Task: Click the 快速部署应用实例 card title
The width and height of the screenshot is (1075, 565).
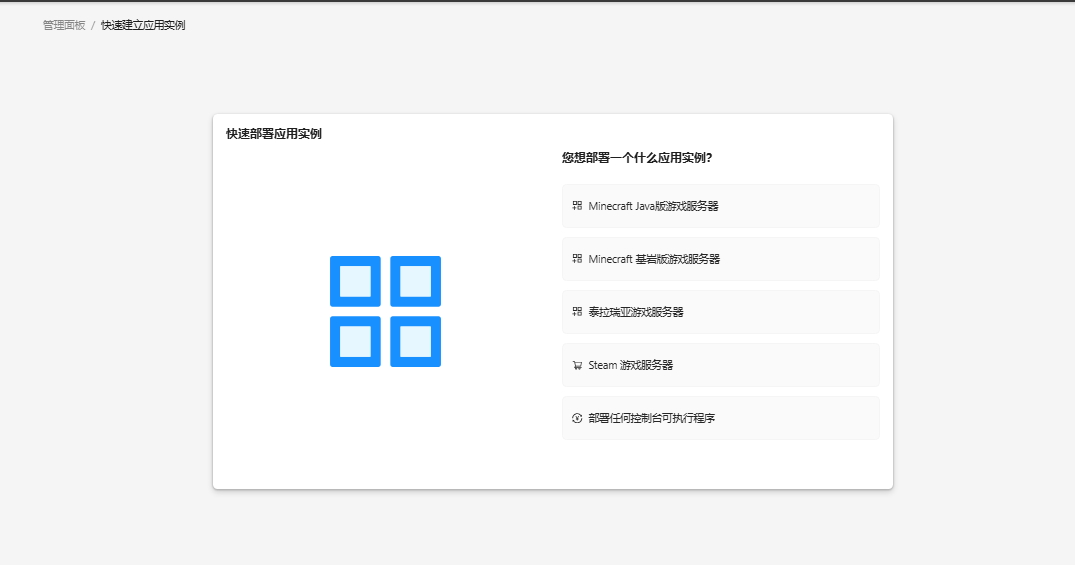Action: coord(274,134)
